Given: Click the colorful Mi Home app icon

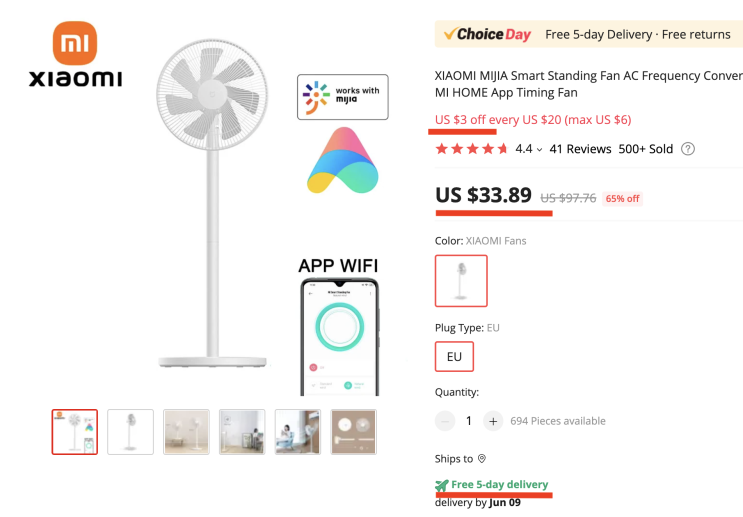Looking at the screenshot, I should tap(342, 160).
